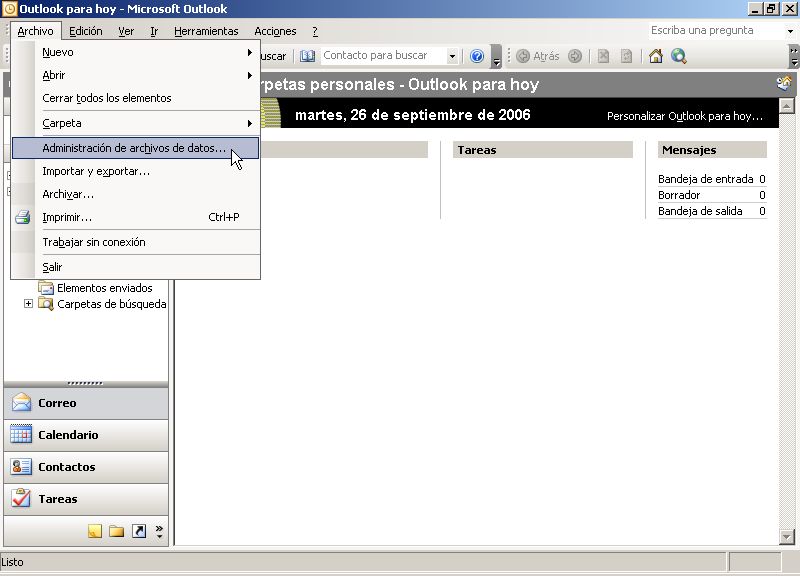
Task: Open the Configure buttons chevron in navigation pane
Action: tap(159, 532)
